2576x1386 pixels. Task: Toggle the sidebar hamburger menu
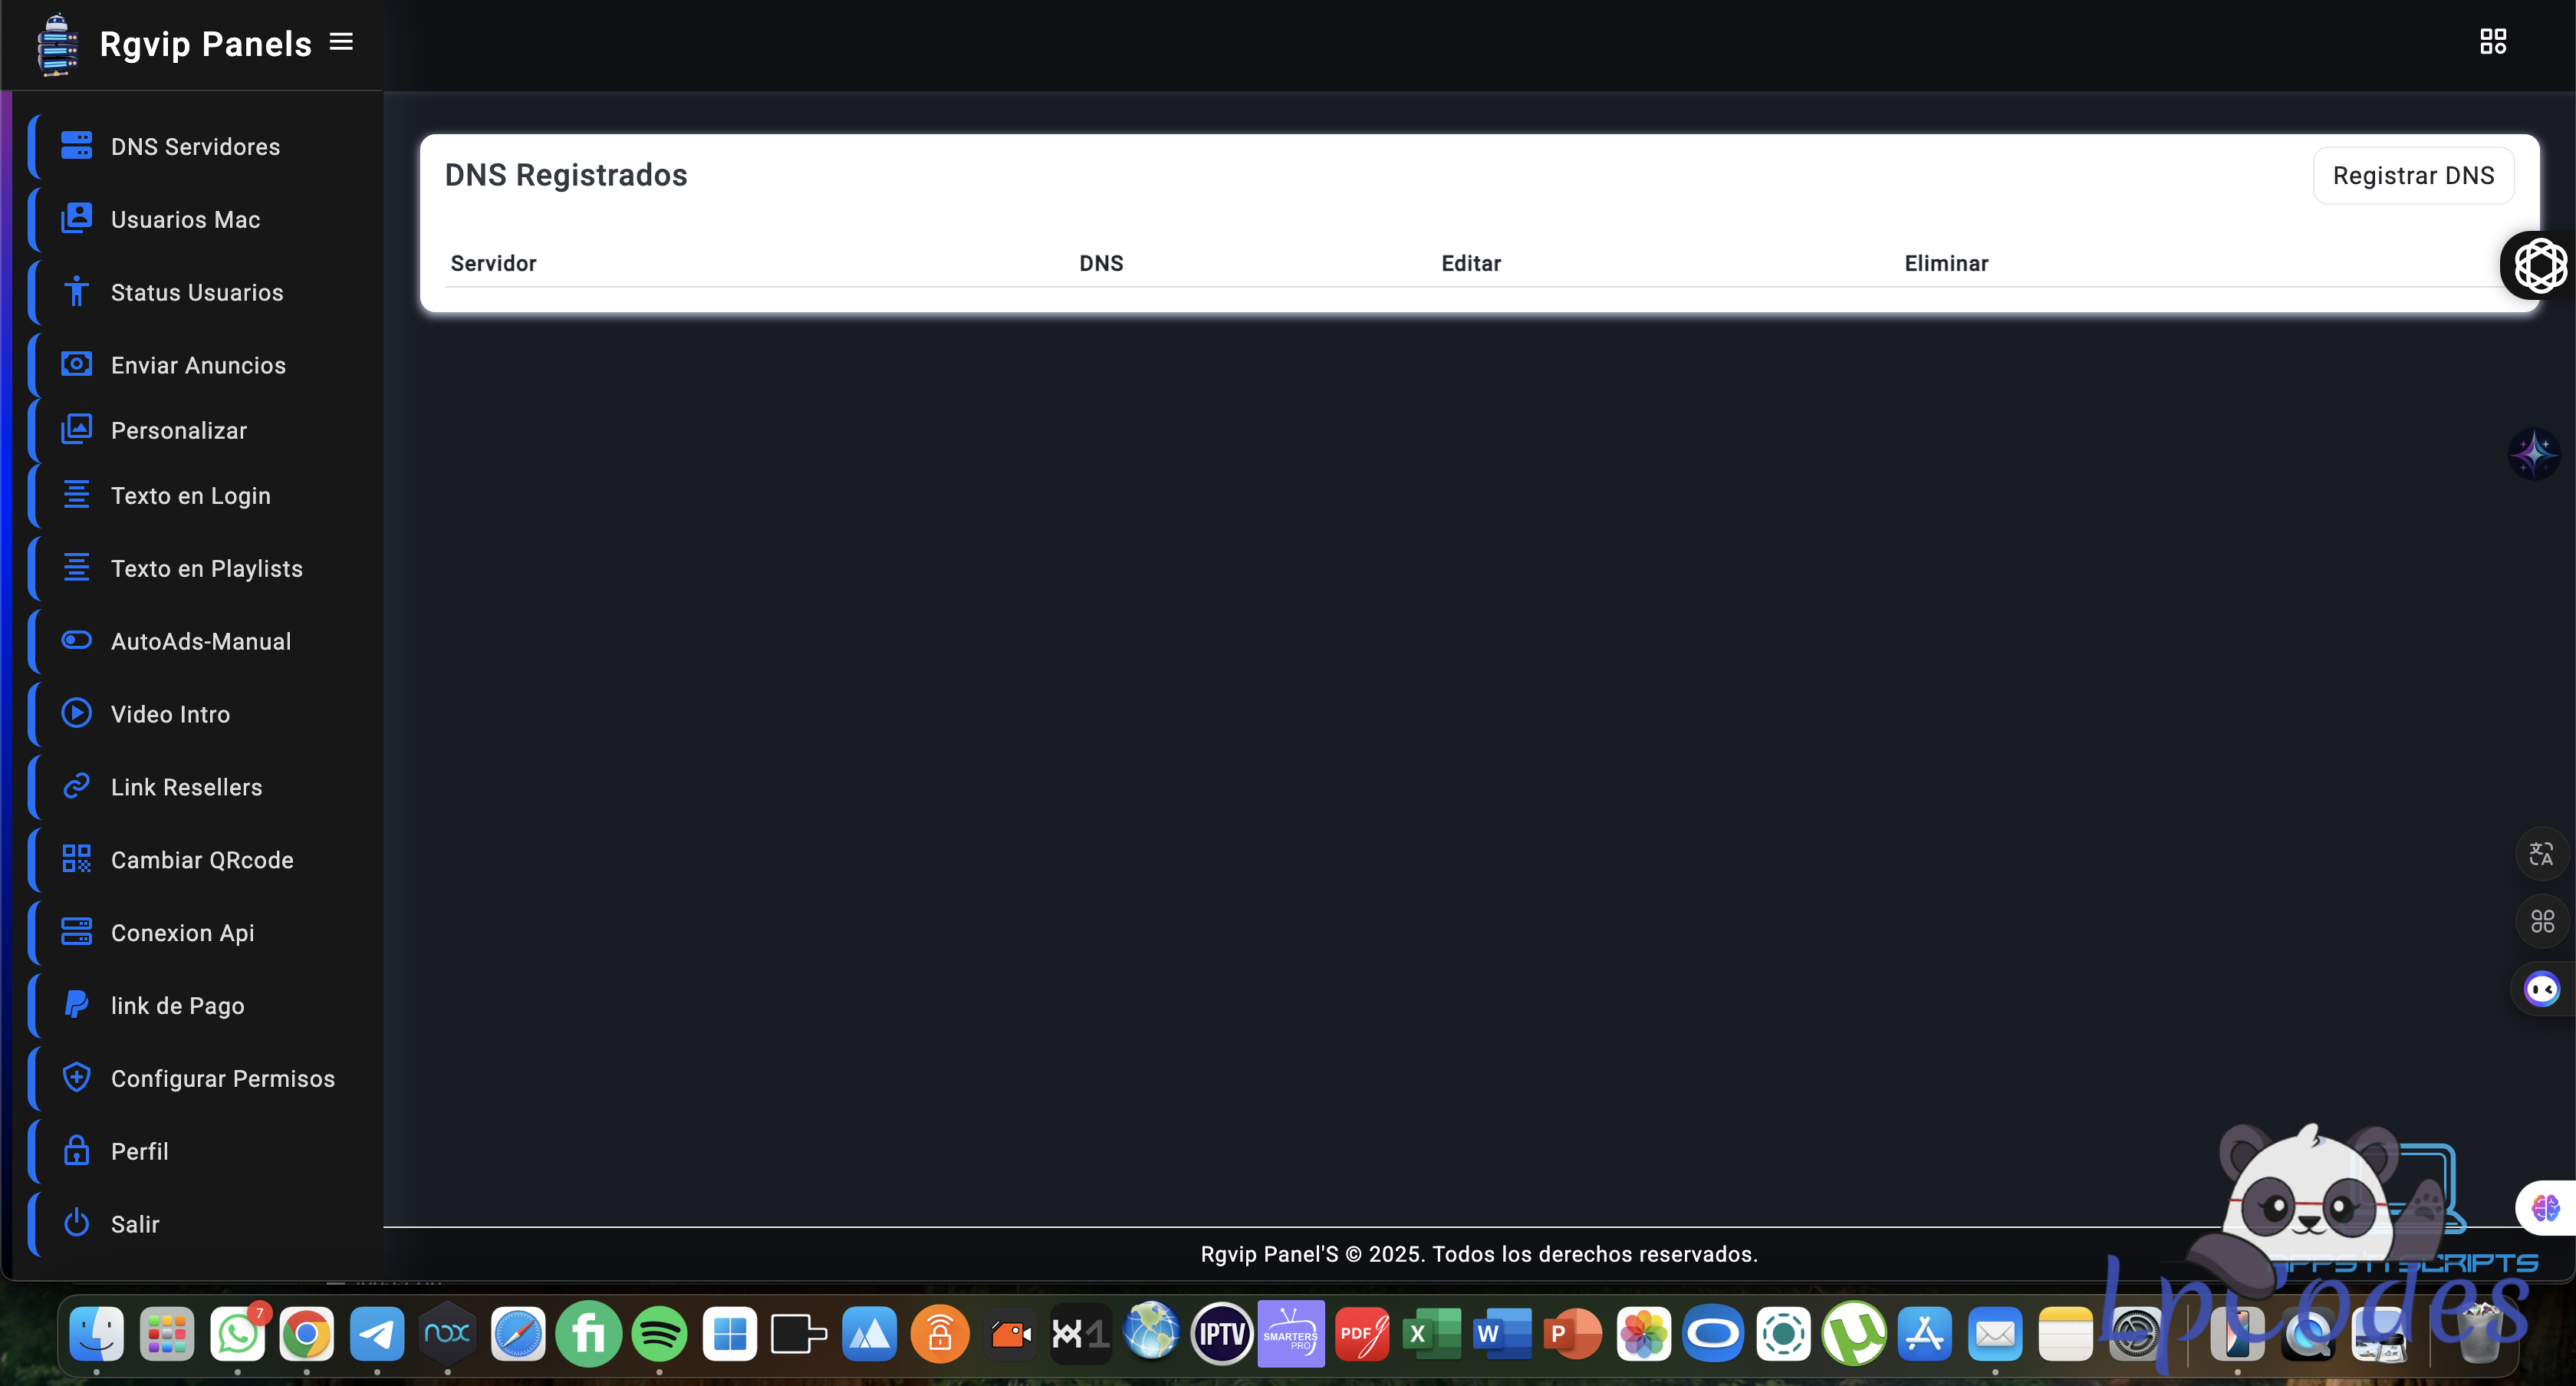click(341, 42)
